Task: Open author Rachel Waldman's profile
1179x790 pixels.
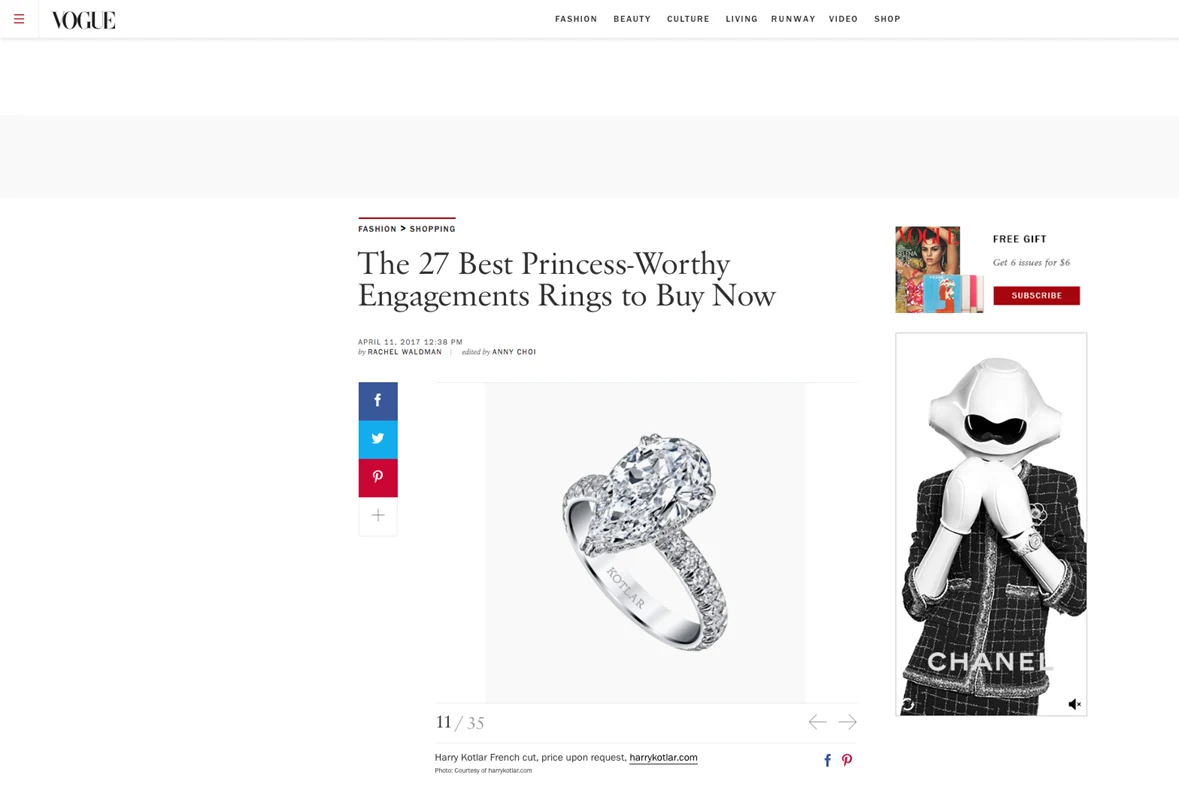Action: tap(404, 352)
